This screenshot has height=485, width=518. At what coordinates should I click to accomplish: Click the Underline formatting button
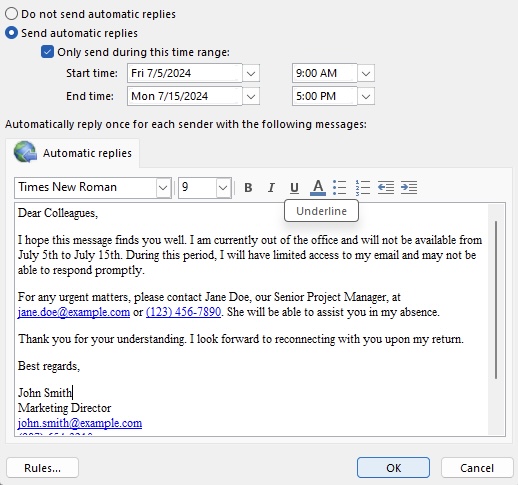pos(294,188)
